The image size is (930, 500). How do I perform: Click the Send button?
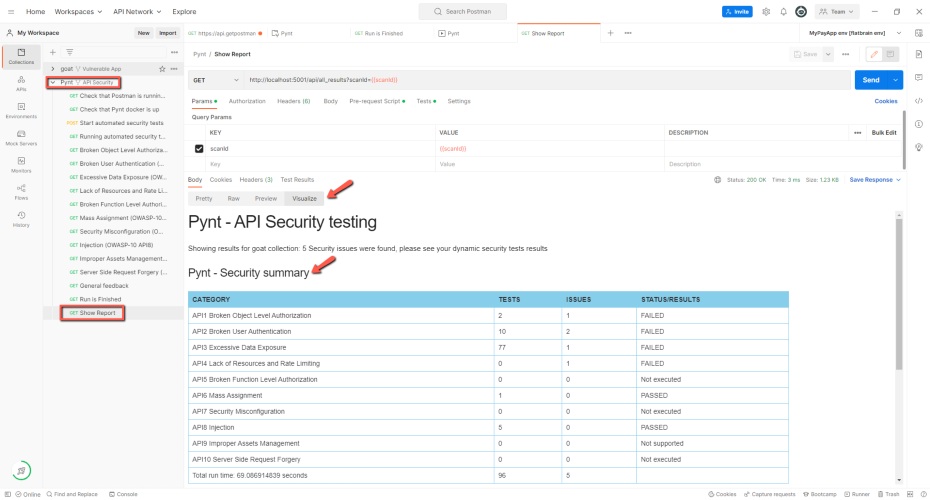[x=871, y=80]
